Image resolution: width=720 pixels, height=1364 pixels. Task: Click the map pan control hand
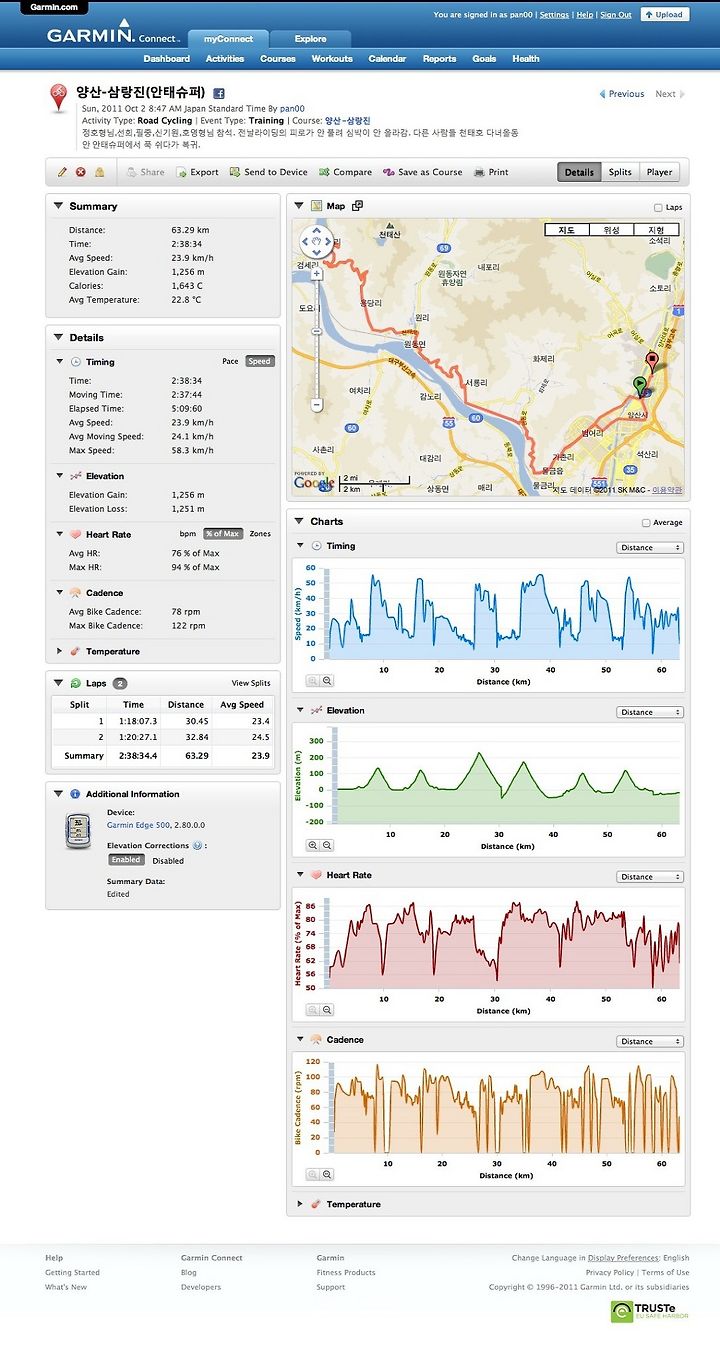[x=317, y=241]
